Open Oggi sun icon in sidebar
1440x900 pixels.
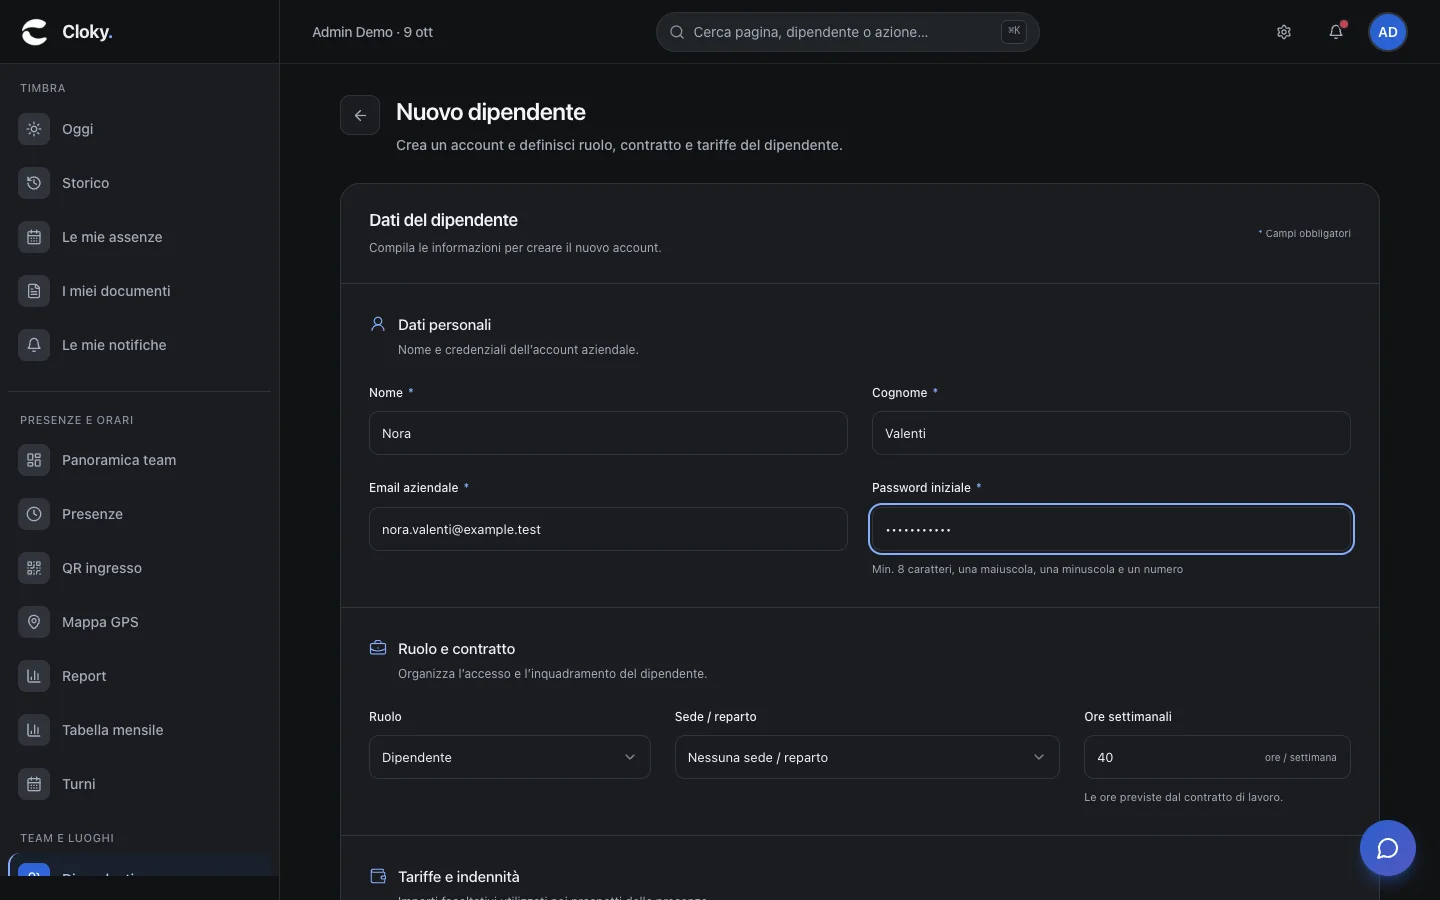pyautogui.click(x=34, y=129)
